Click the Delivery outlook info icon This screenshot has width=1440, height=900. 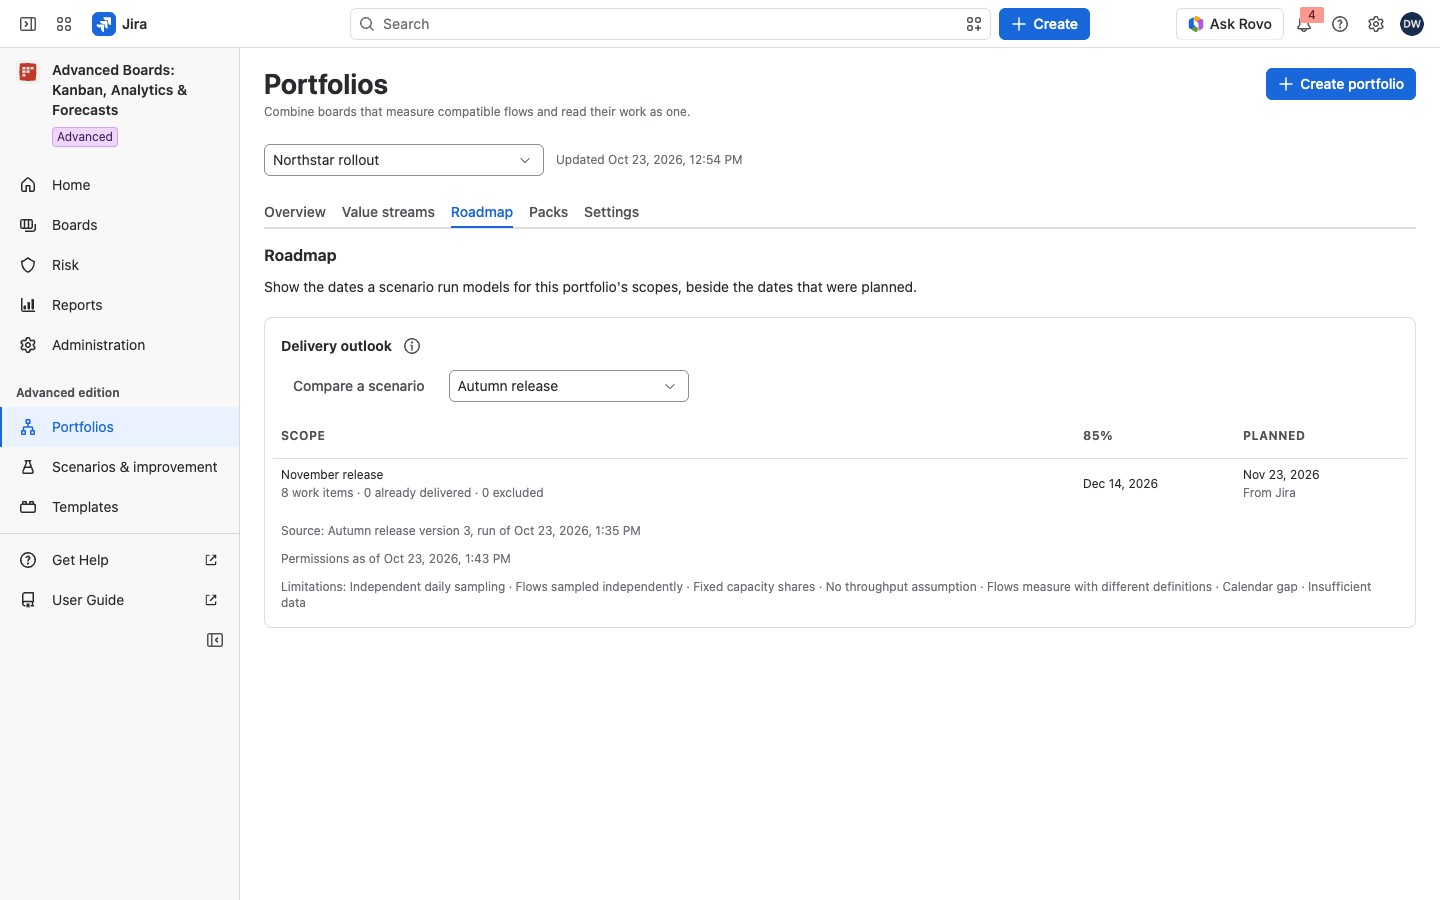pyautogui.click(x=412, y=346)
